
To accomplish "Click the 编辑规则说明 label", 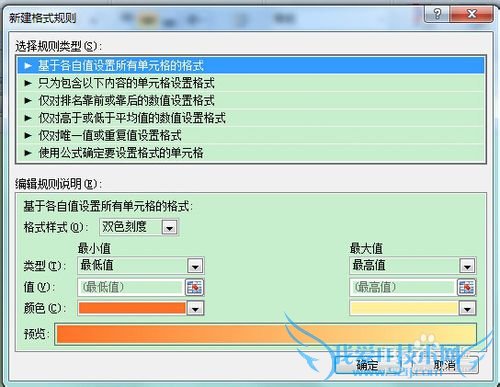I will click(59, 184).
